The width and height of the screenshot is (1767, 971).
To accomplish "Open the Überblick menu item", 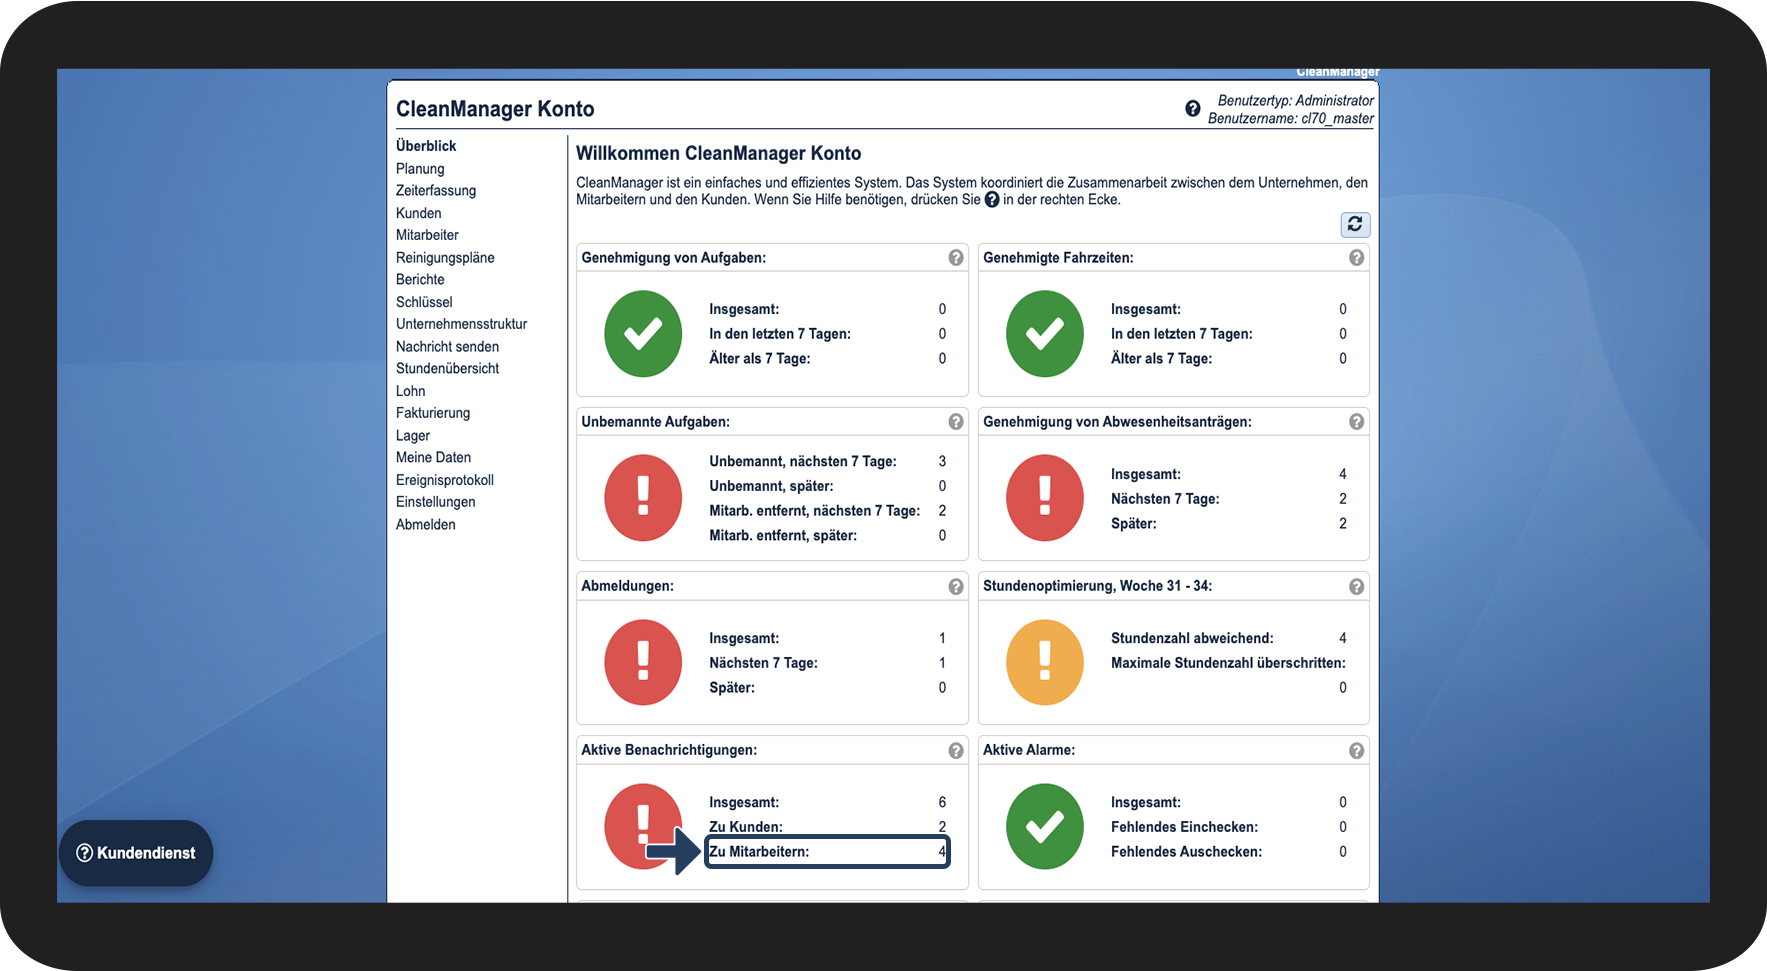I will (x=426, y=146).
